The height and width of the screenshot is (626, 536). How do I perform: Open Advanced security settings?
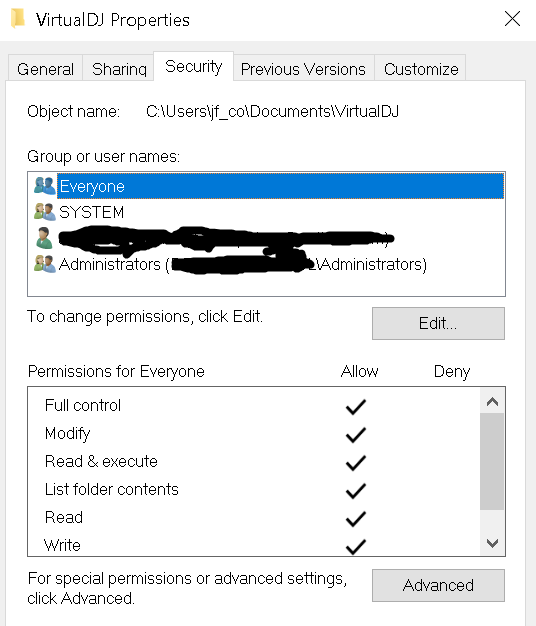pyautogui.click(x=438, y=585)
